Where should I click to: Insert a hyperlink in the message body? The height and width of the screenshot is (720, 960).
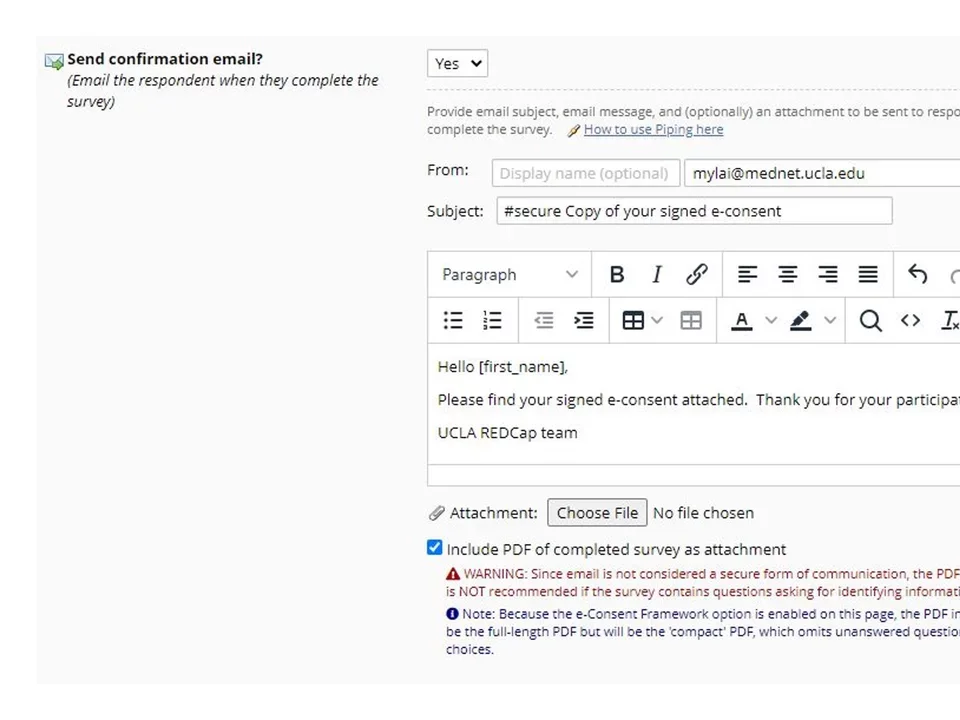click(x=697, y=274)
